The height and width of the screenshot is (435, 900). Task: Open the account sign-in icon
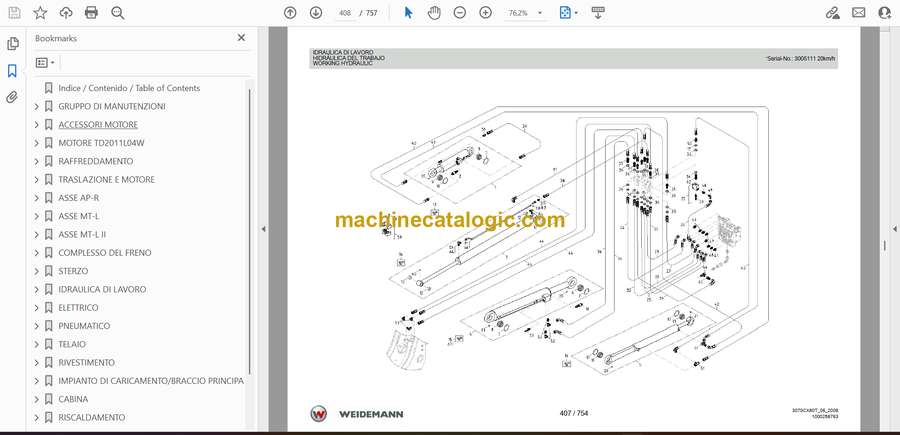click(885, 13)
